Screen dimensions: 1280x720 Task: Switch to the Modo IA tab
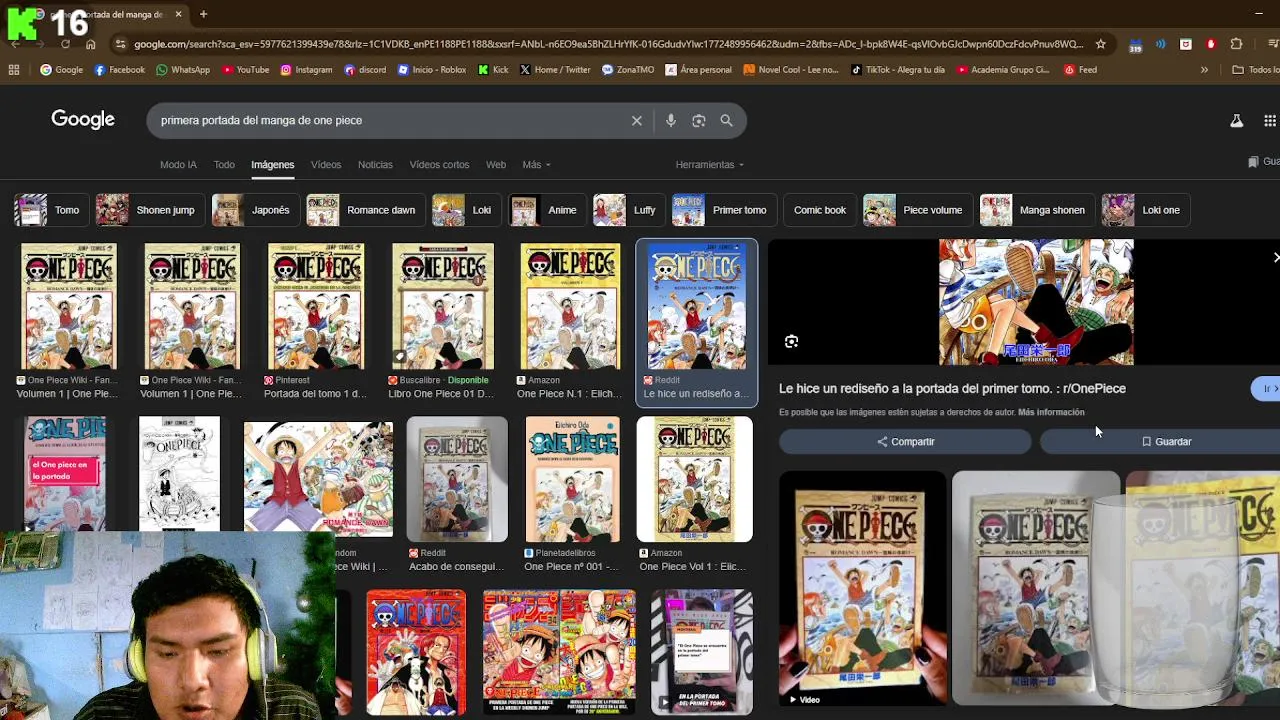click(178, 165)
